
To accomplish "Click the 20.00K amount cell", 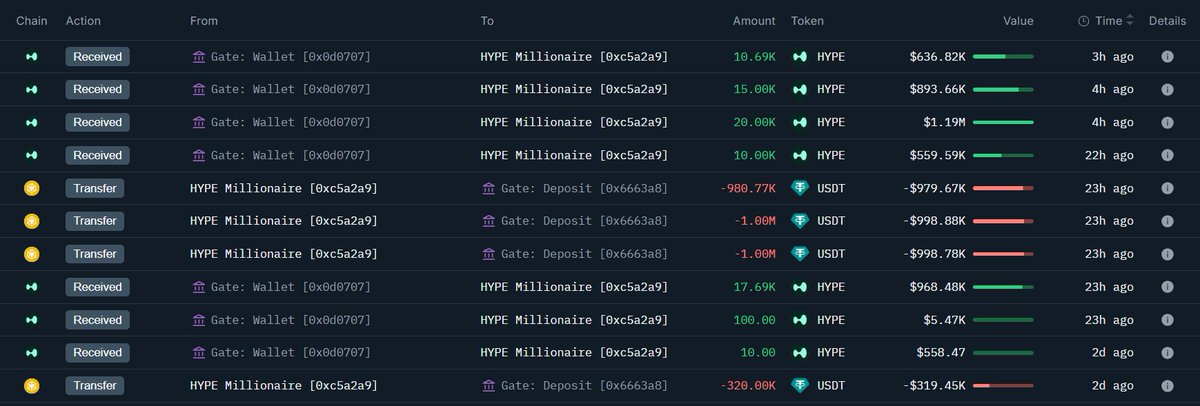I will coord(754,123).
